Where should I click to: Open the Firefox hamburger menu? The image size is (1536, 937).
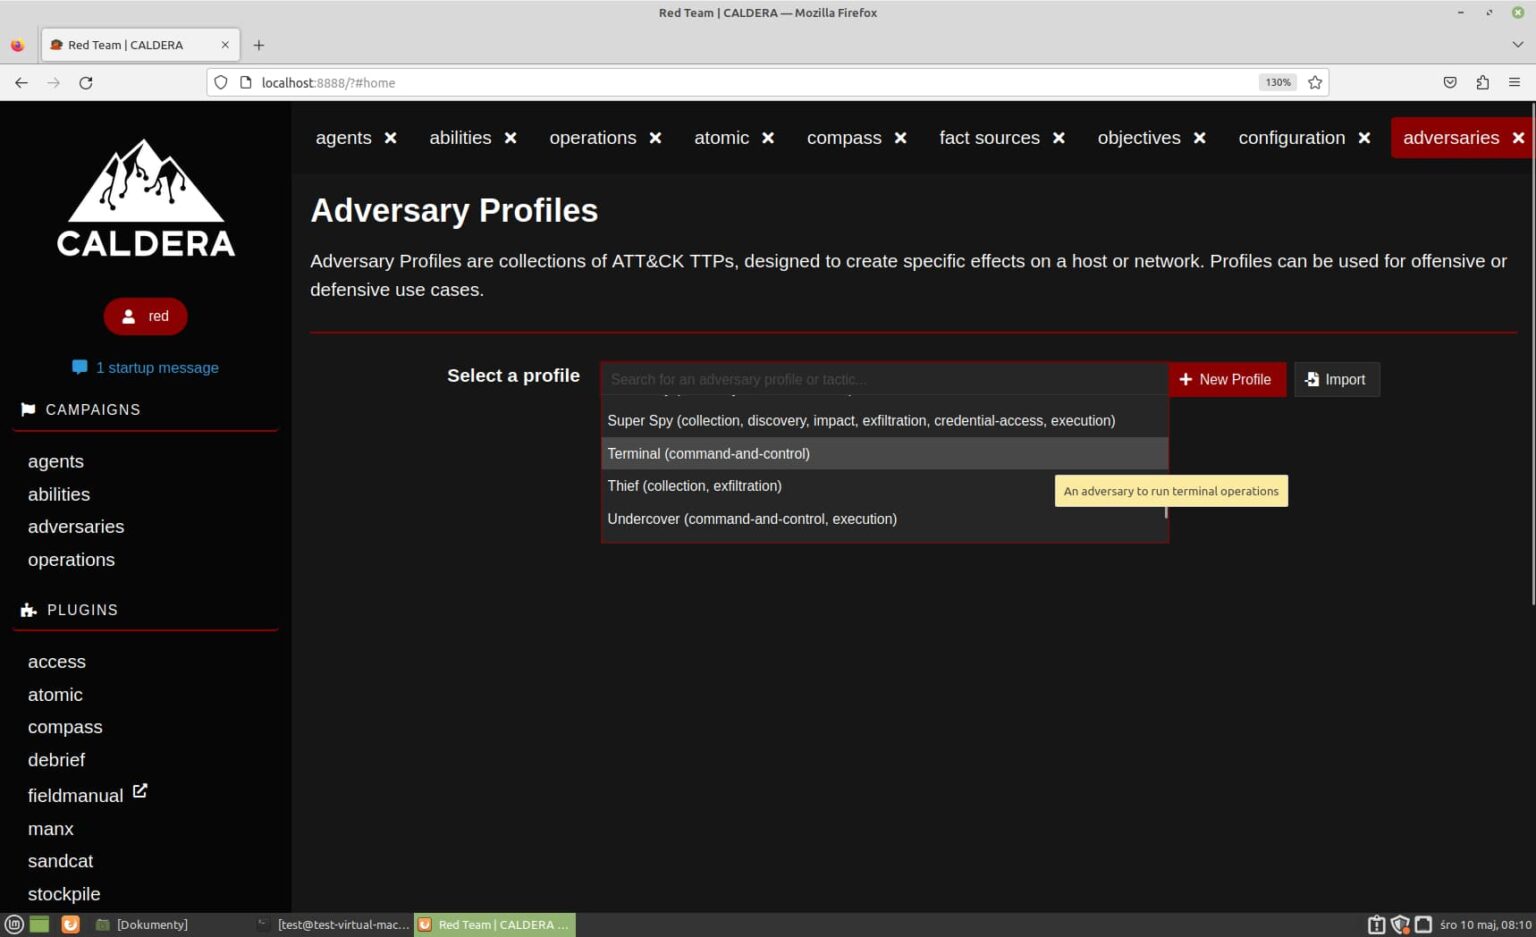(1514, 83)
